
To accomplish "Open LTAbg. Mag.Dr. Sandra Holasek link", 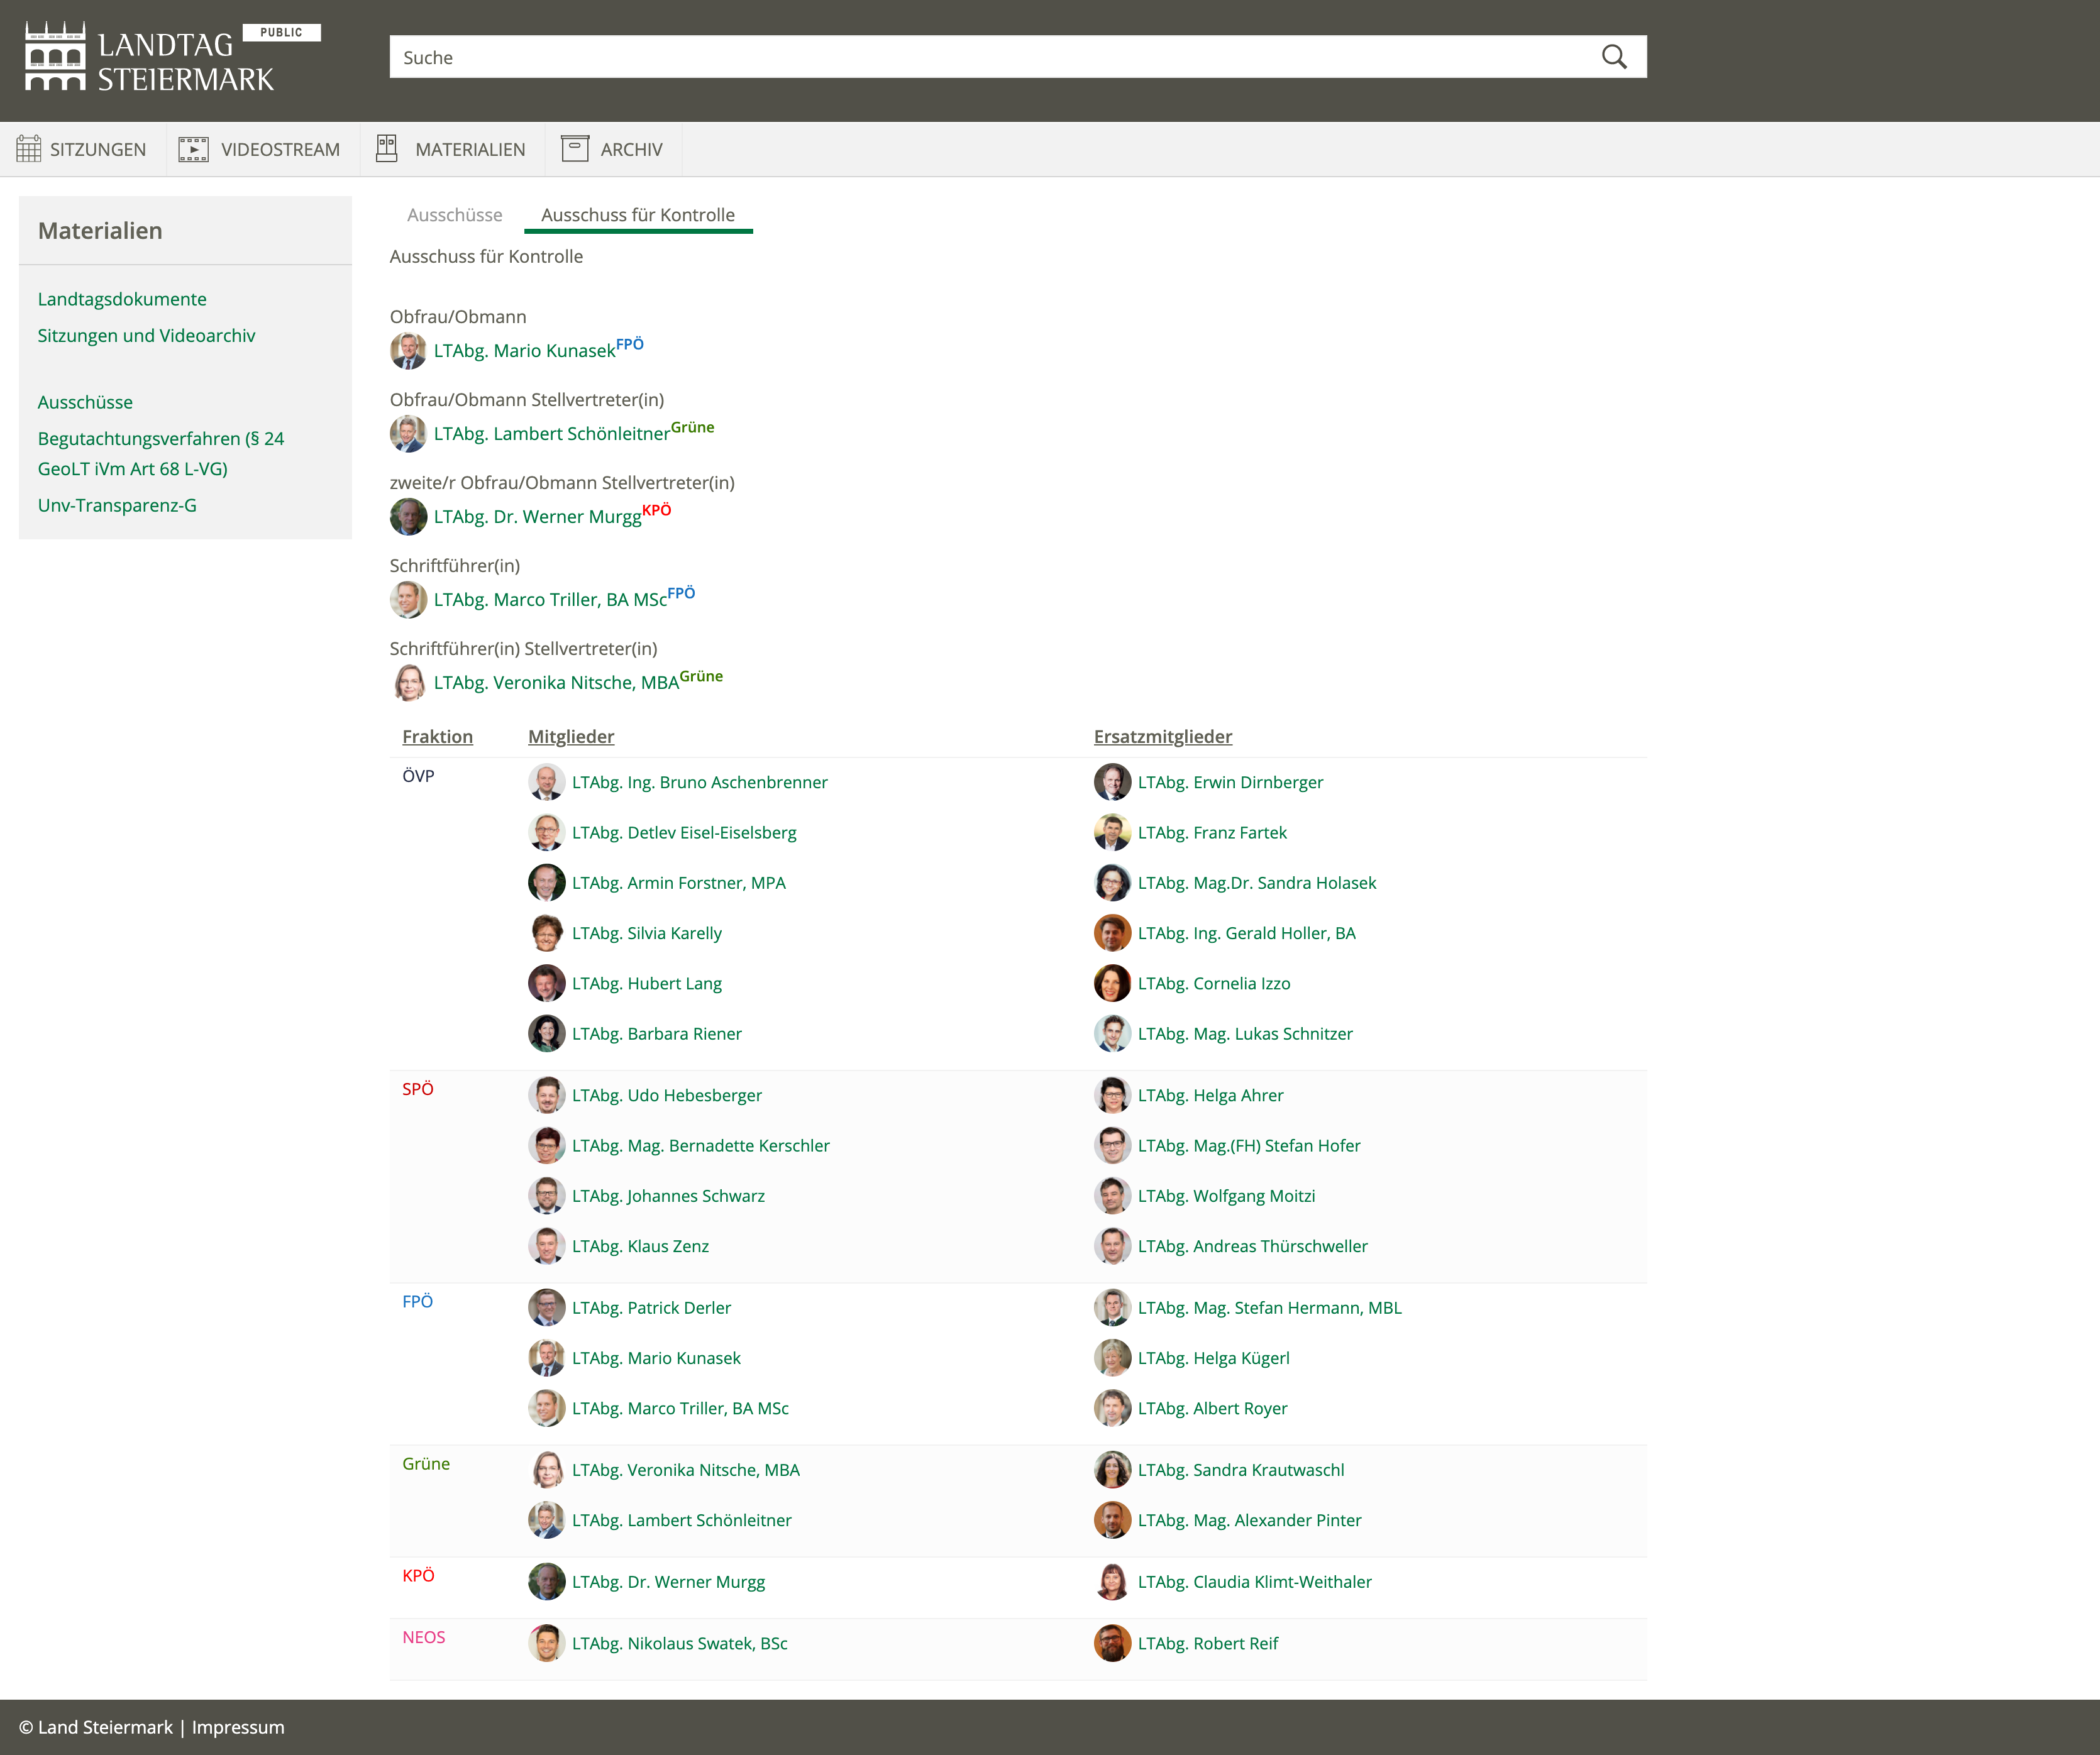I will tap(1257, 883).
